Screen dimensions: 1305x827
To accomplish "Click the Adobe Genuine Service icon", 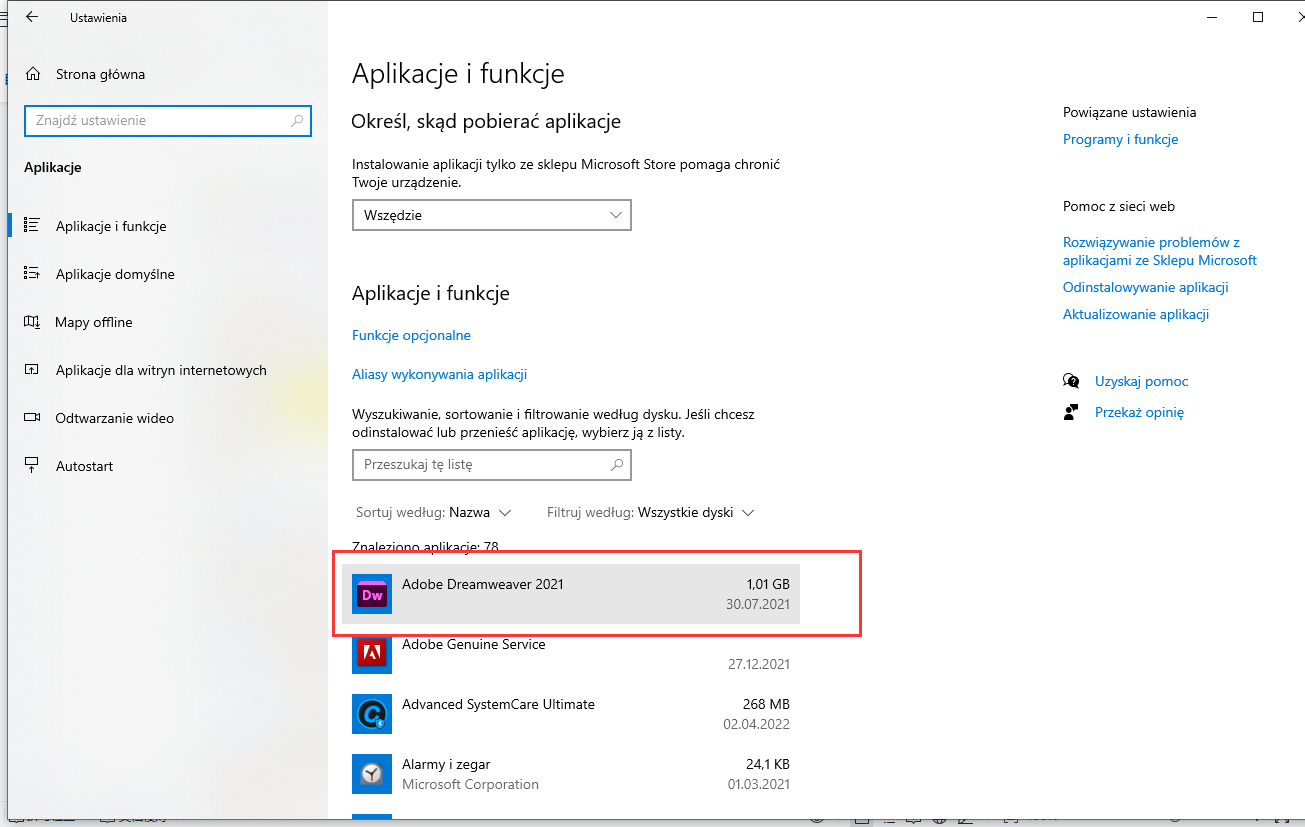I will [372, 654].
